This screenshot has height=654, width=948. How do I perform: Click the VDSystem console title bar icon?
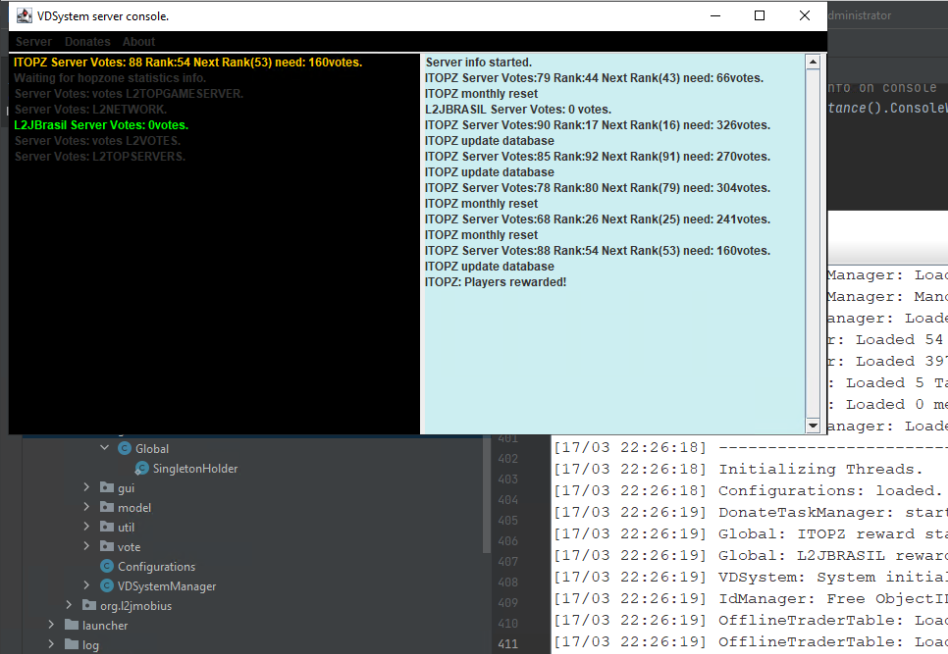(24, 16)
